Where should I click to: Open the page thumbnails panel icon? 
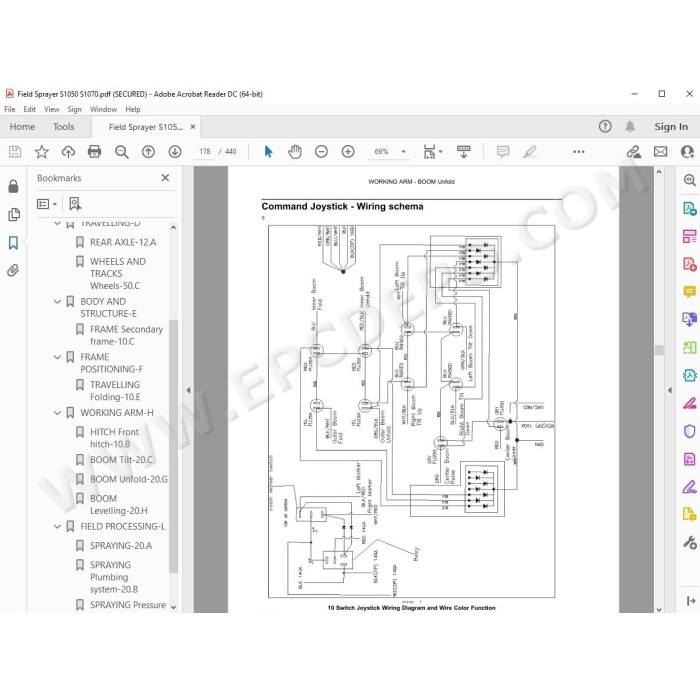[14, 215]
